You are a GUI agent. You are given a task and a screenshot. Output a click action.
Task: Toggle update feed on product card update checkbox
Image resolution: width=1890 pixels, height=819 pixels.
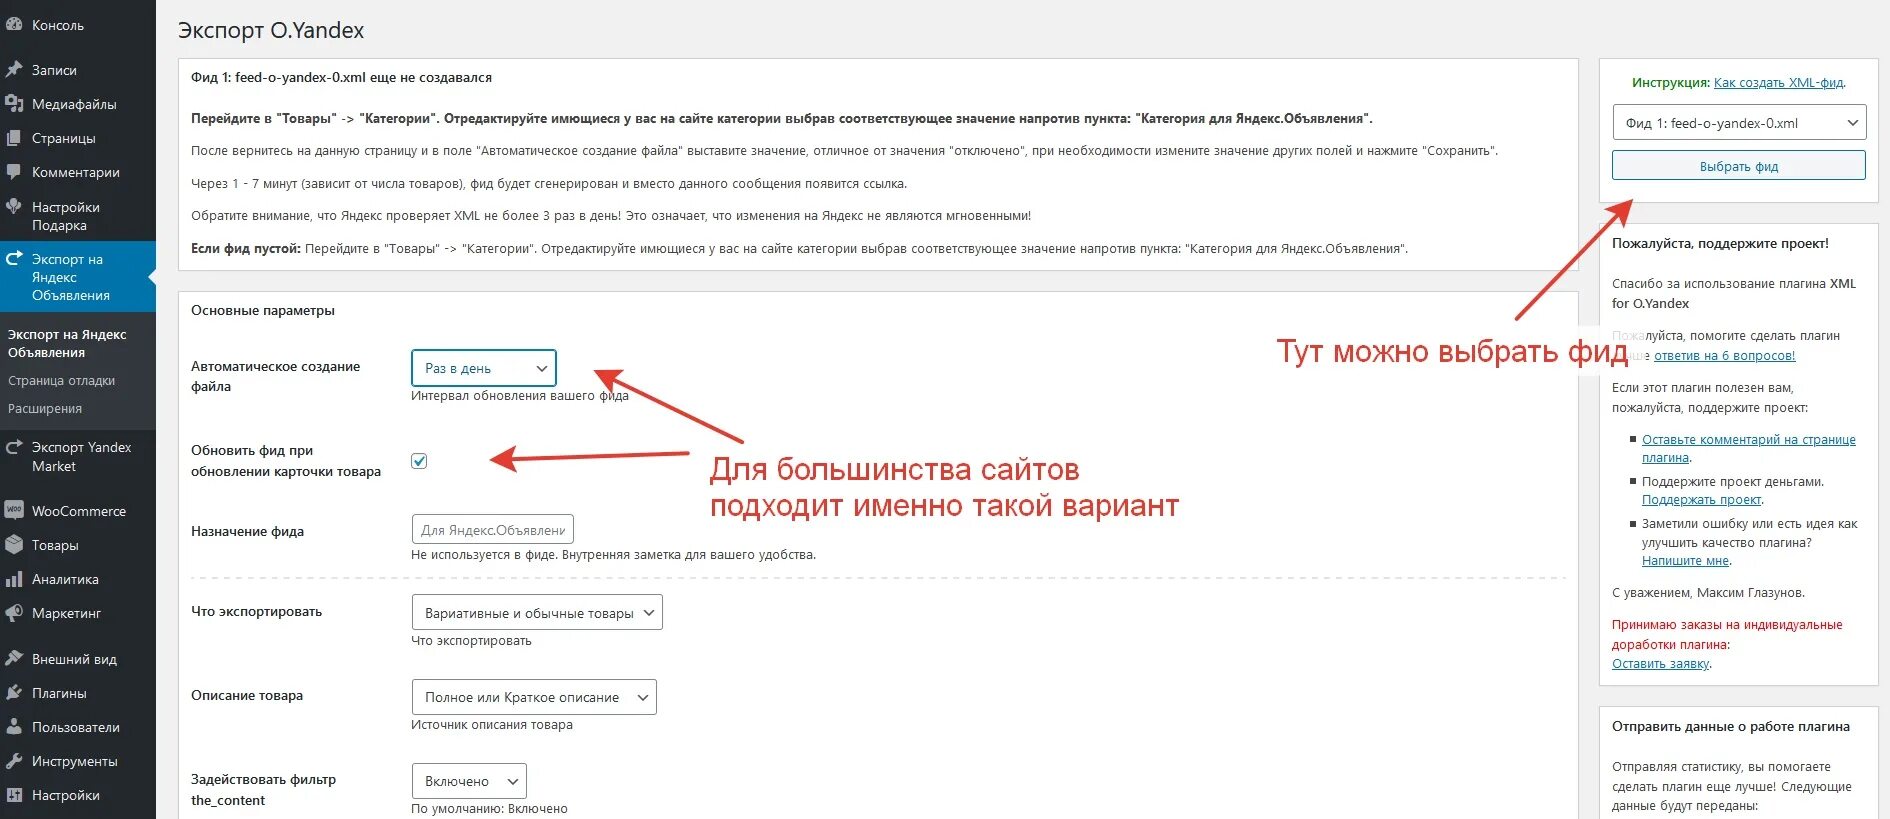pos(419,461)
